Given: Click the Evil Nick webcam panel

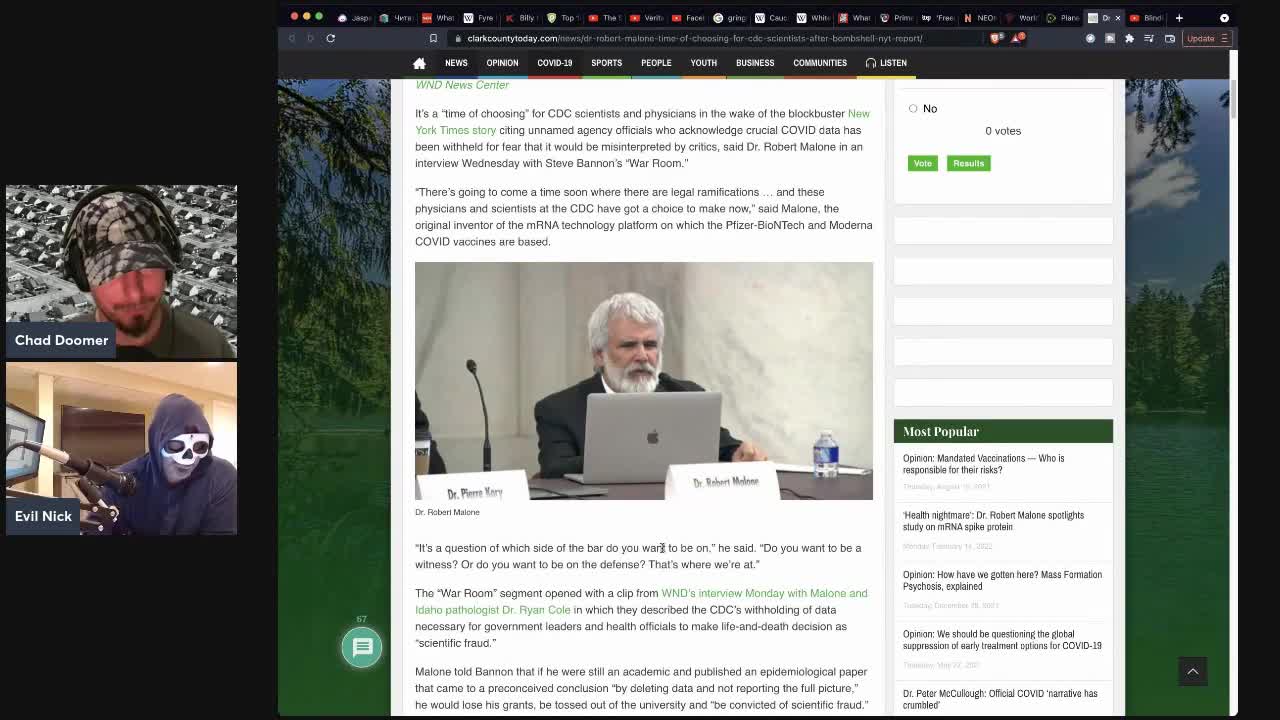Looking at the screenshot, I should pos(121,448).
